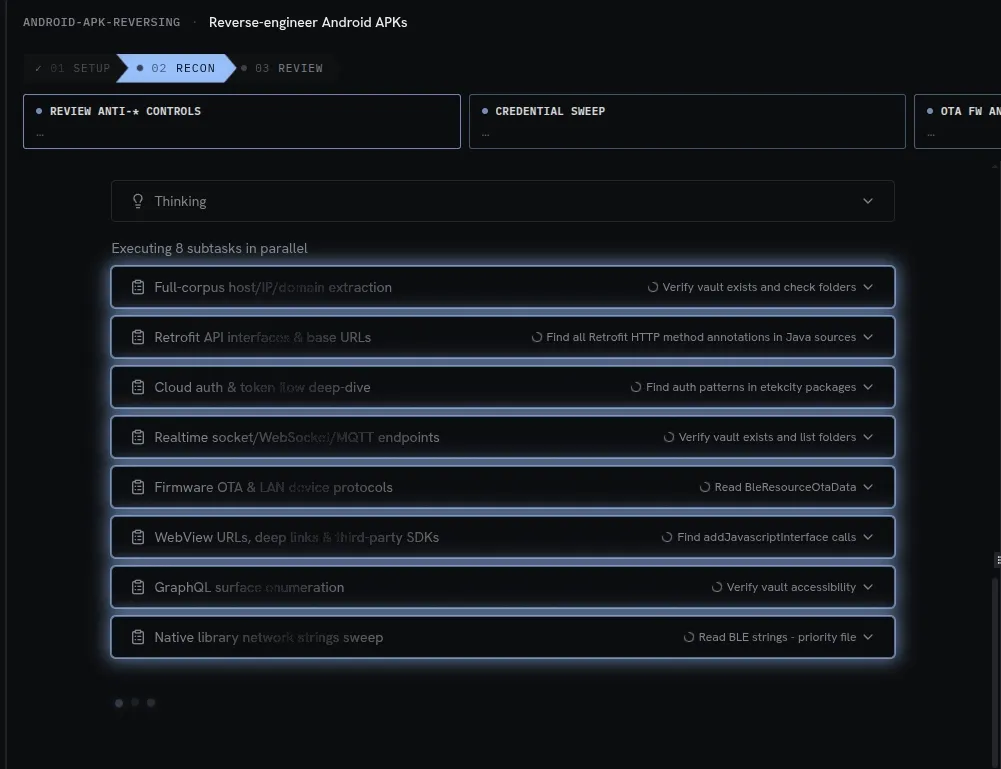The height and width of the screenshot is (769, 1001).
Task: Click clipboard icon for Realtime socket endpoints
Action: pyautogui.click(x=138, y=437)
